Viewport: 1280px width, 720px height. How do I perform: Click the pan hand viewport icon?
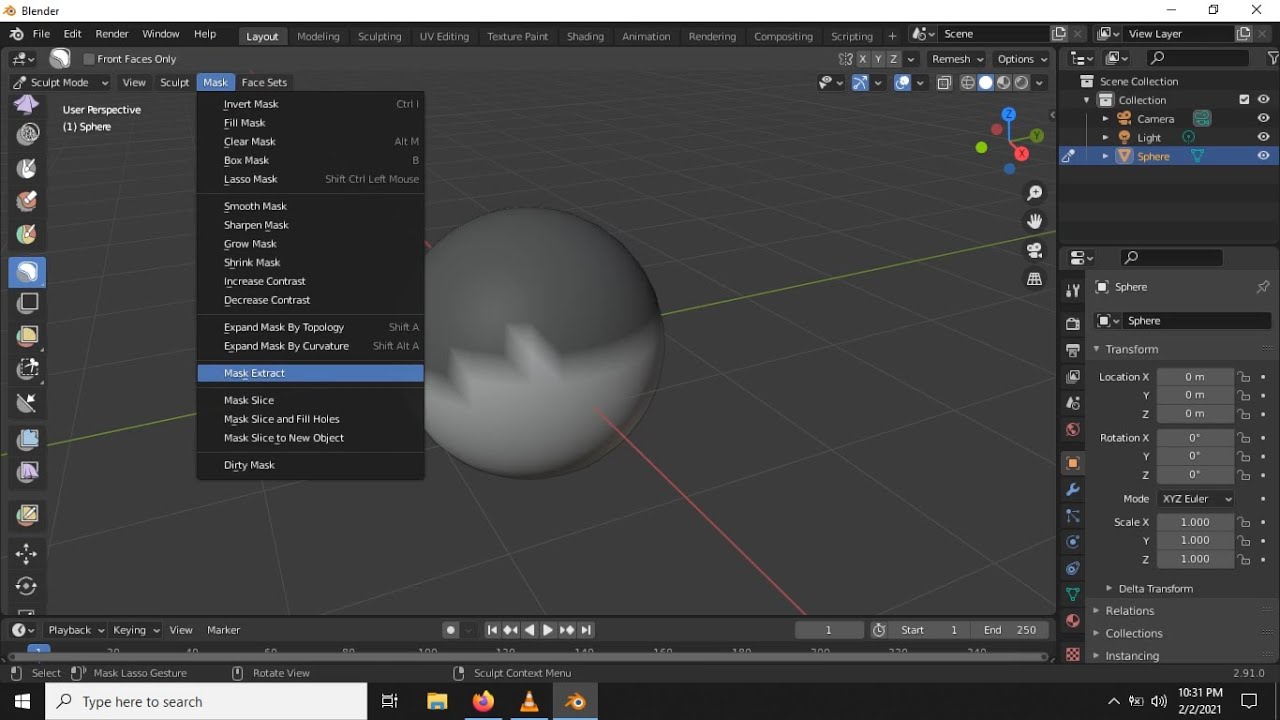1035,221
